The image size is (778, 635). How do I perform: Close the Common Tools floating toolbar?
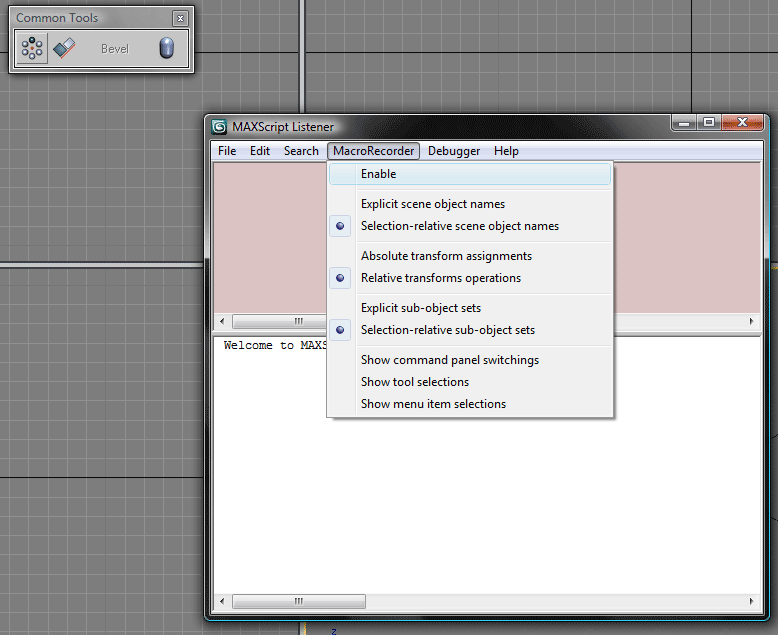tap(180, 18)
